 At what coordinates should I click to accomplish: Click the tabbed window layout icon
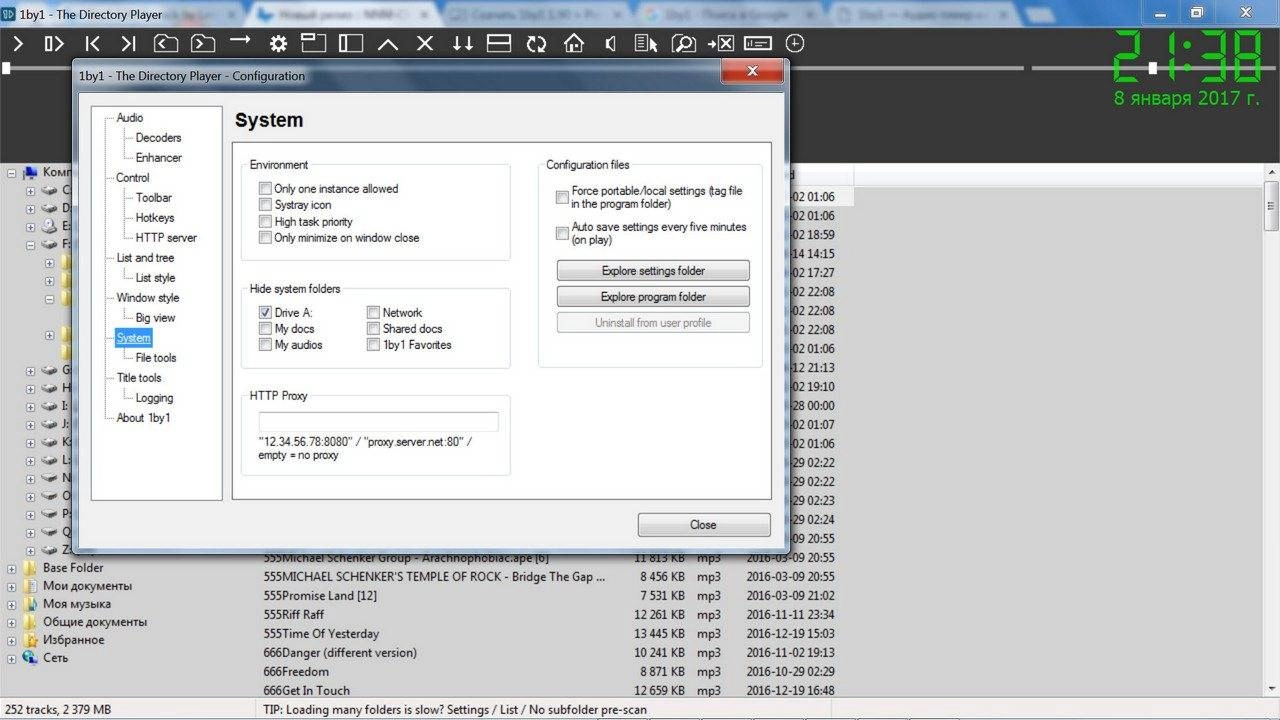(x=314, y=44)
